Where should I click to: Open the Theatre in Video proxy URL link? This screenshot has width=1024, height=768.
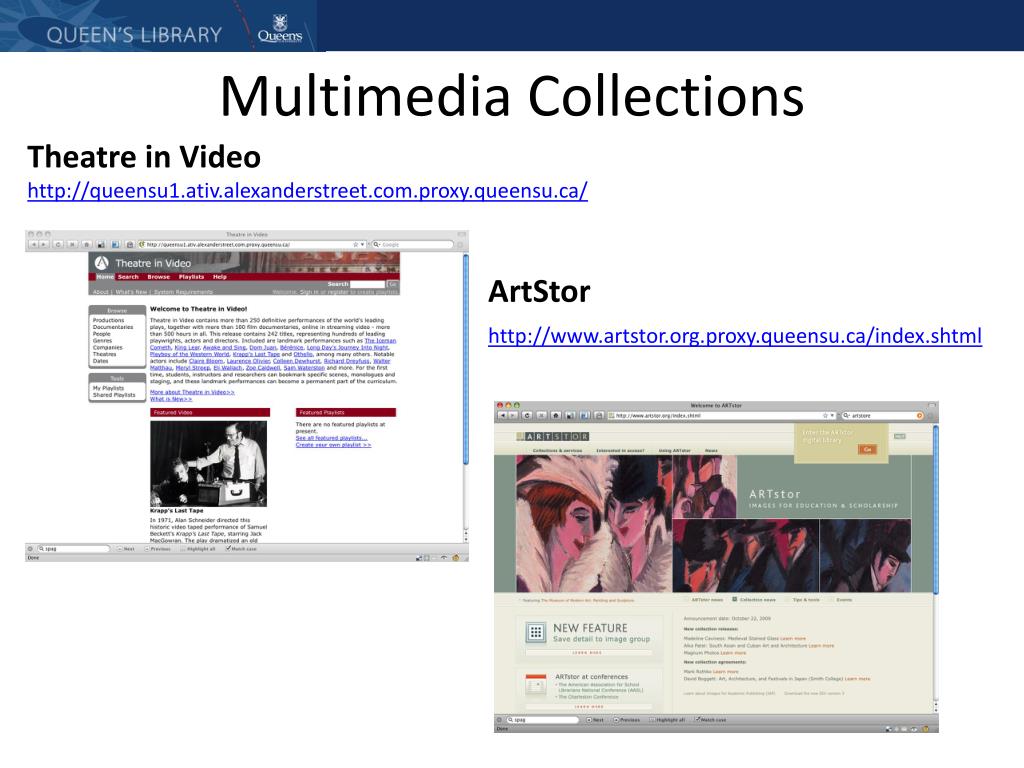(x=308, y=191)
